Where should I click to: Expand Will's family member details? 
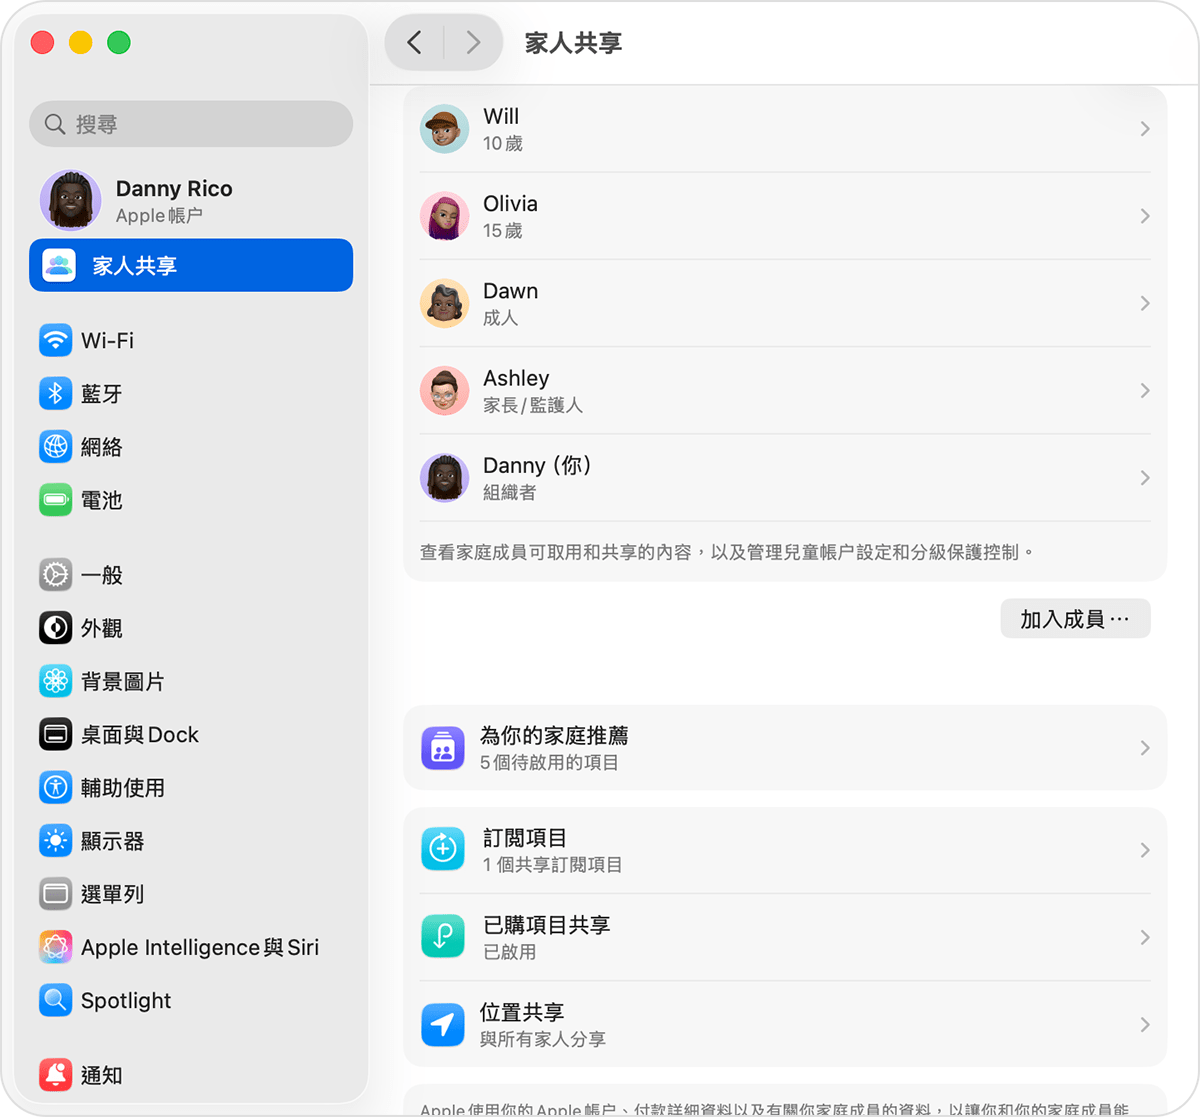(x=1145, y=128)
